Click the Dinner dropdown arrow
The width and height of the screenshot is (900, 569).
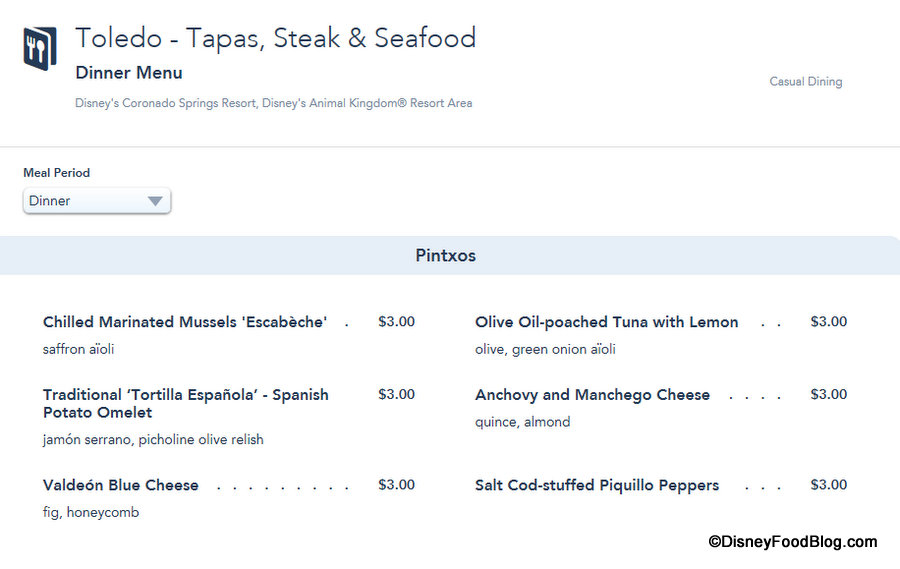[x=155, y=201]
